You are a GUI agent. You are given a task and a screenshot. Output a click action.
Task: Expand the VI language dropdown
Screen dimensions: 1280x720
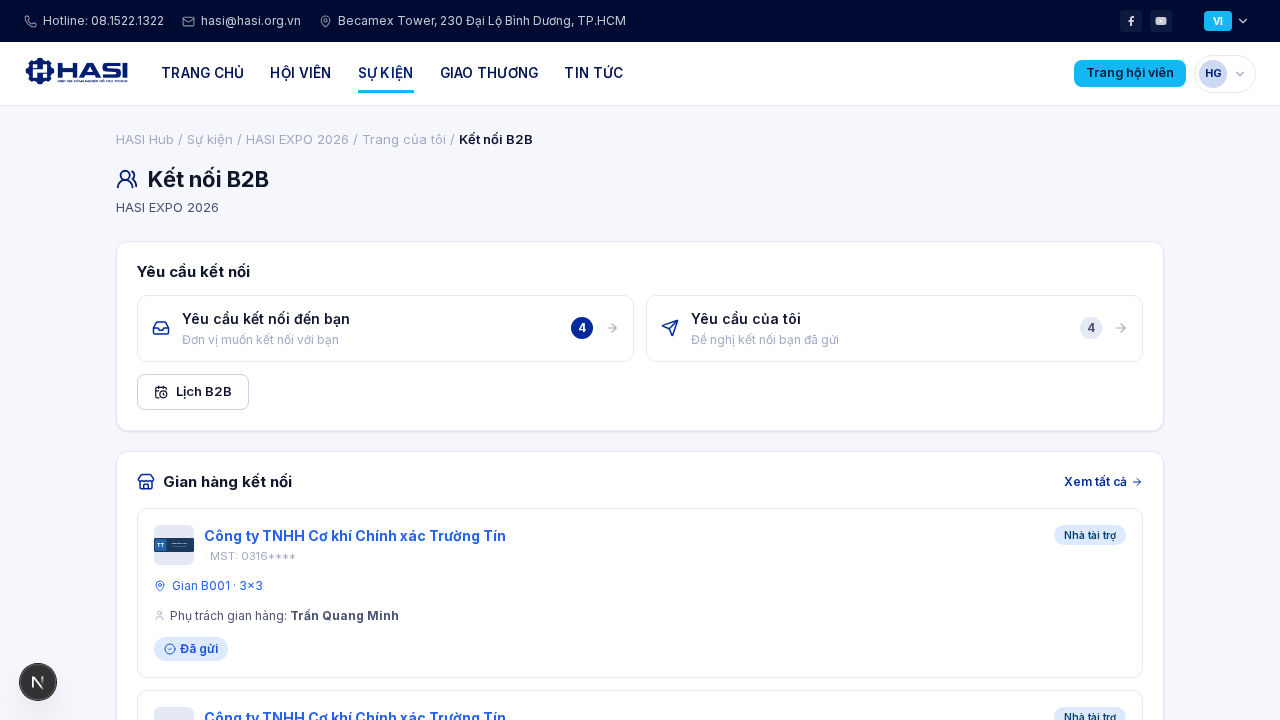[1226, 21]
